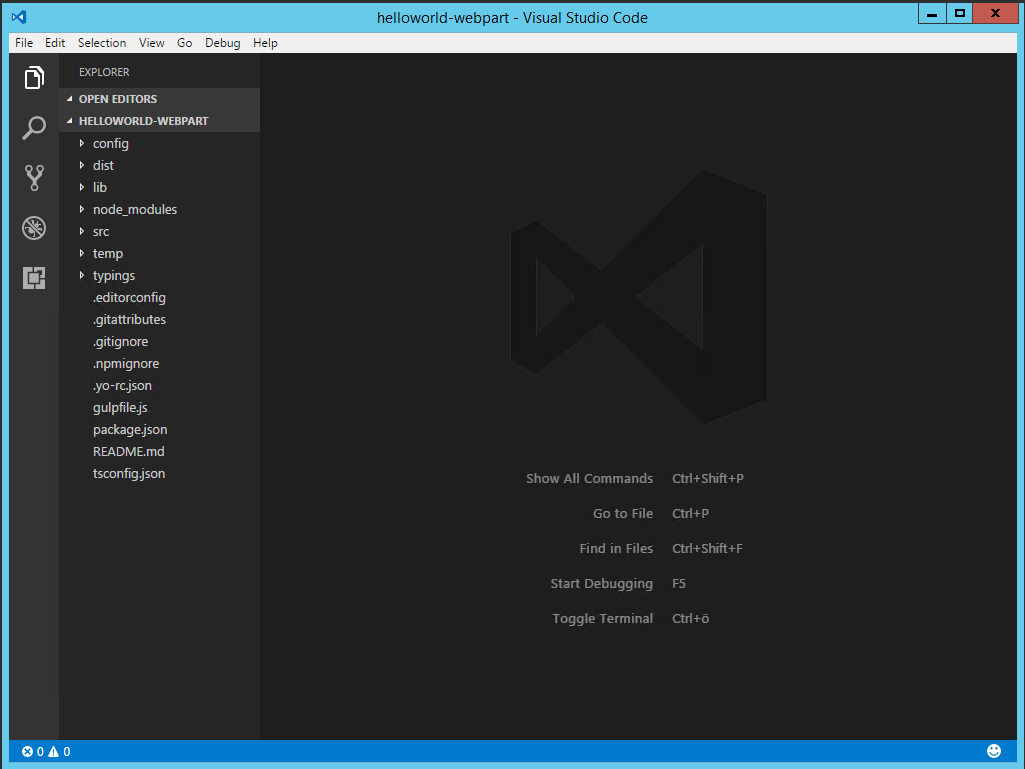The image size is (1025, 769).
Task: Open the Selection menu
Action: [102, 43]
